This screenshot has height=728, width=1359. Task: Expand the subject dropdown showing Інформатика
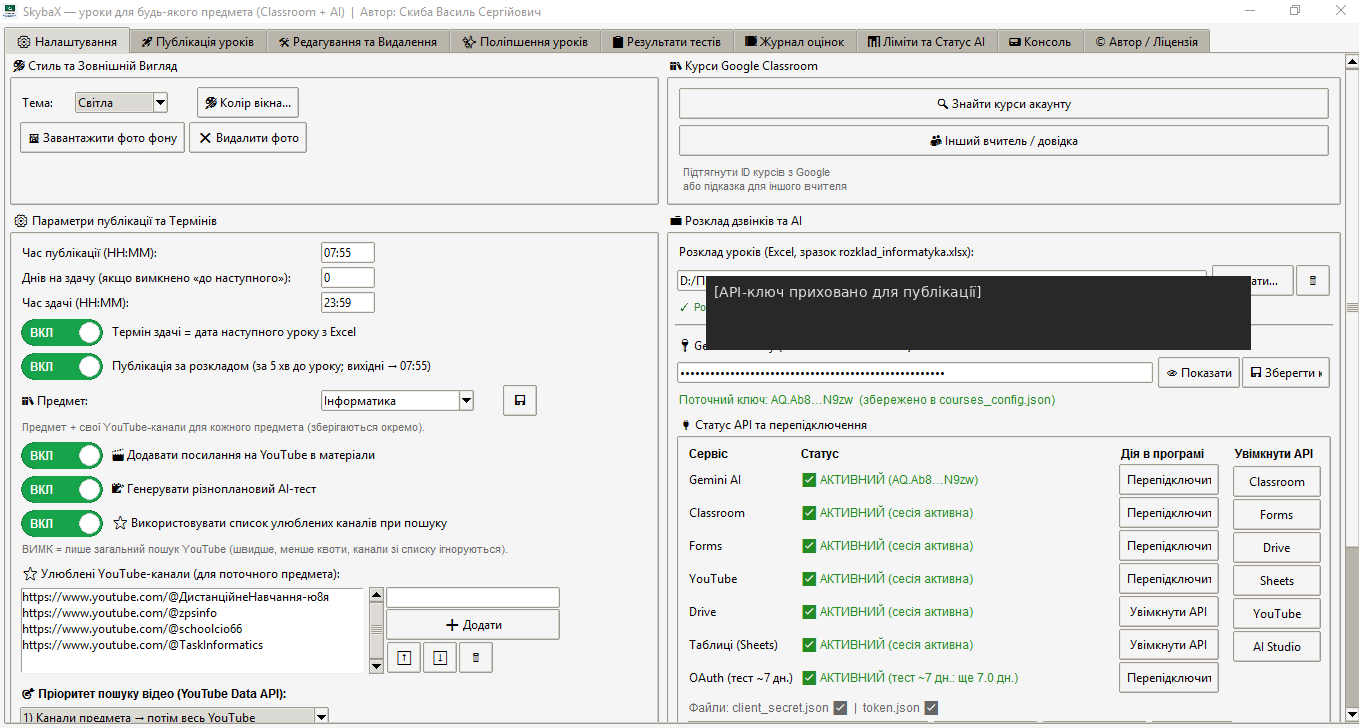398,401
